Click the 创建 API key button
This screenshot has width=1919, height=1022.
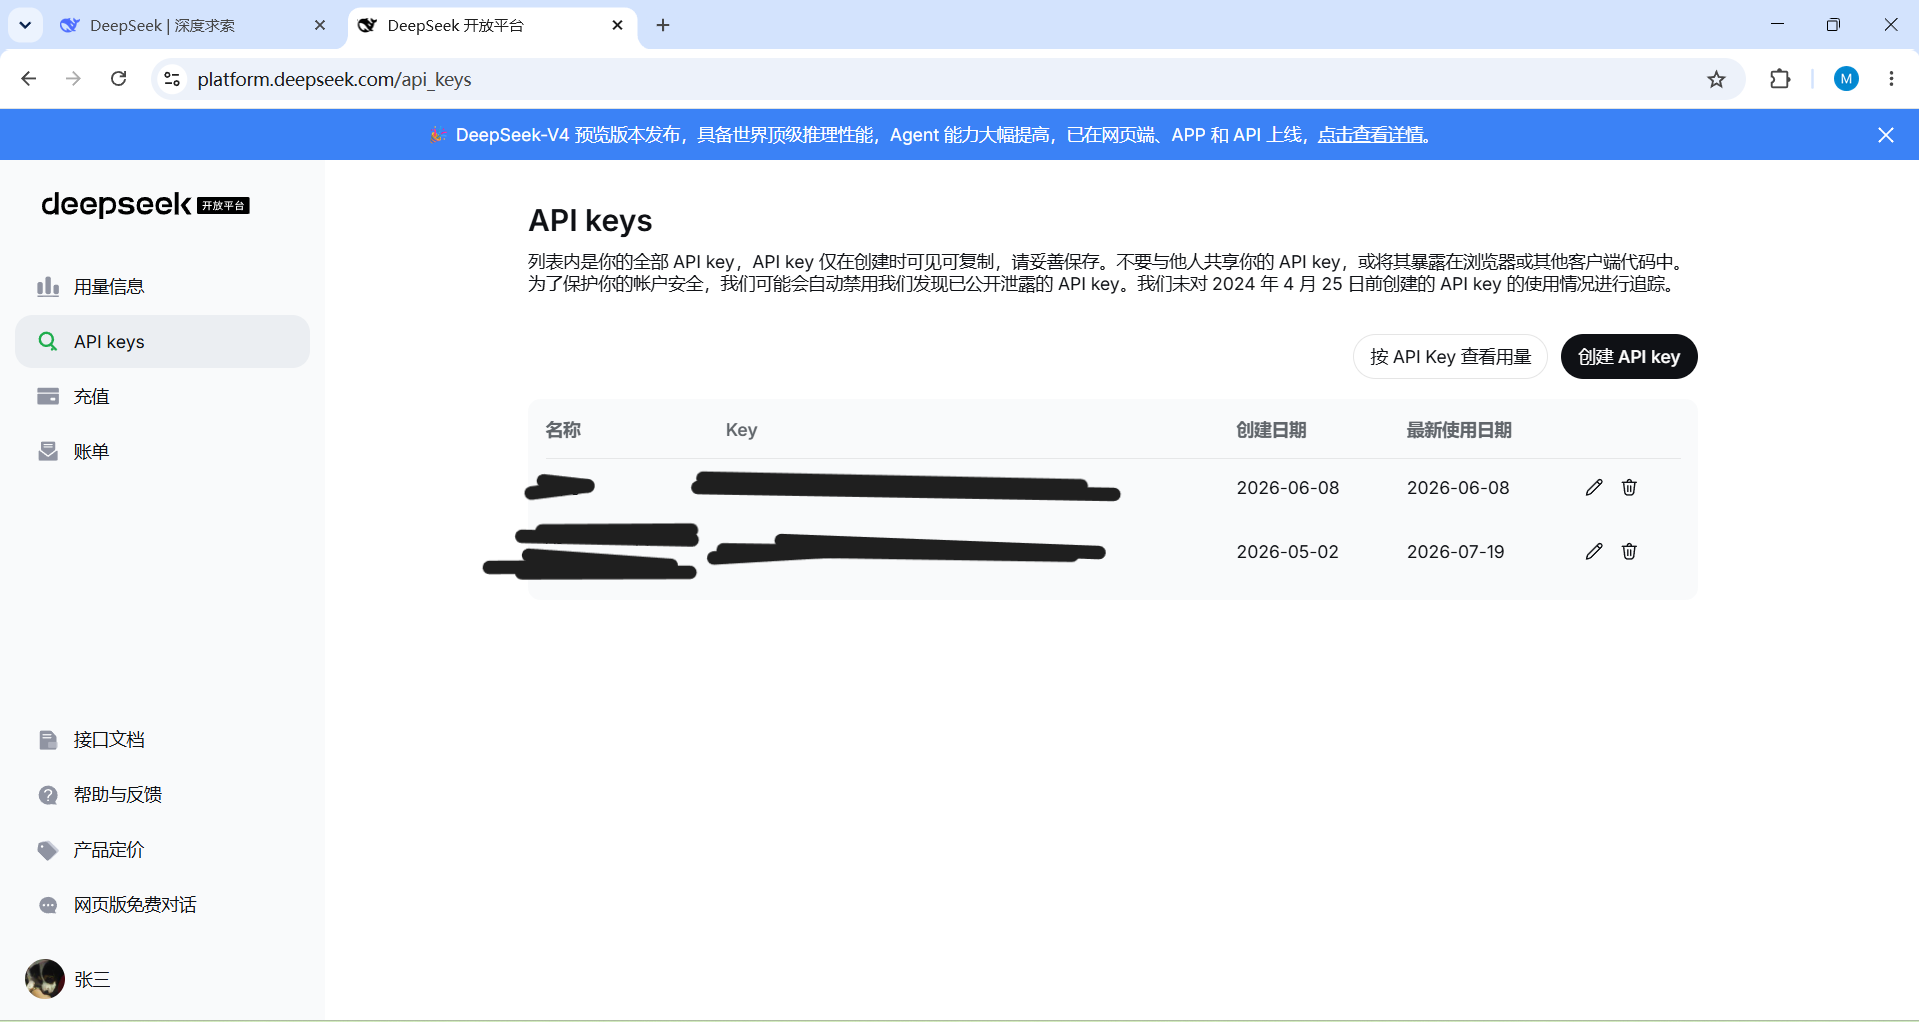click(x=1629, y=357)
